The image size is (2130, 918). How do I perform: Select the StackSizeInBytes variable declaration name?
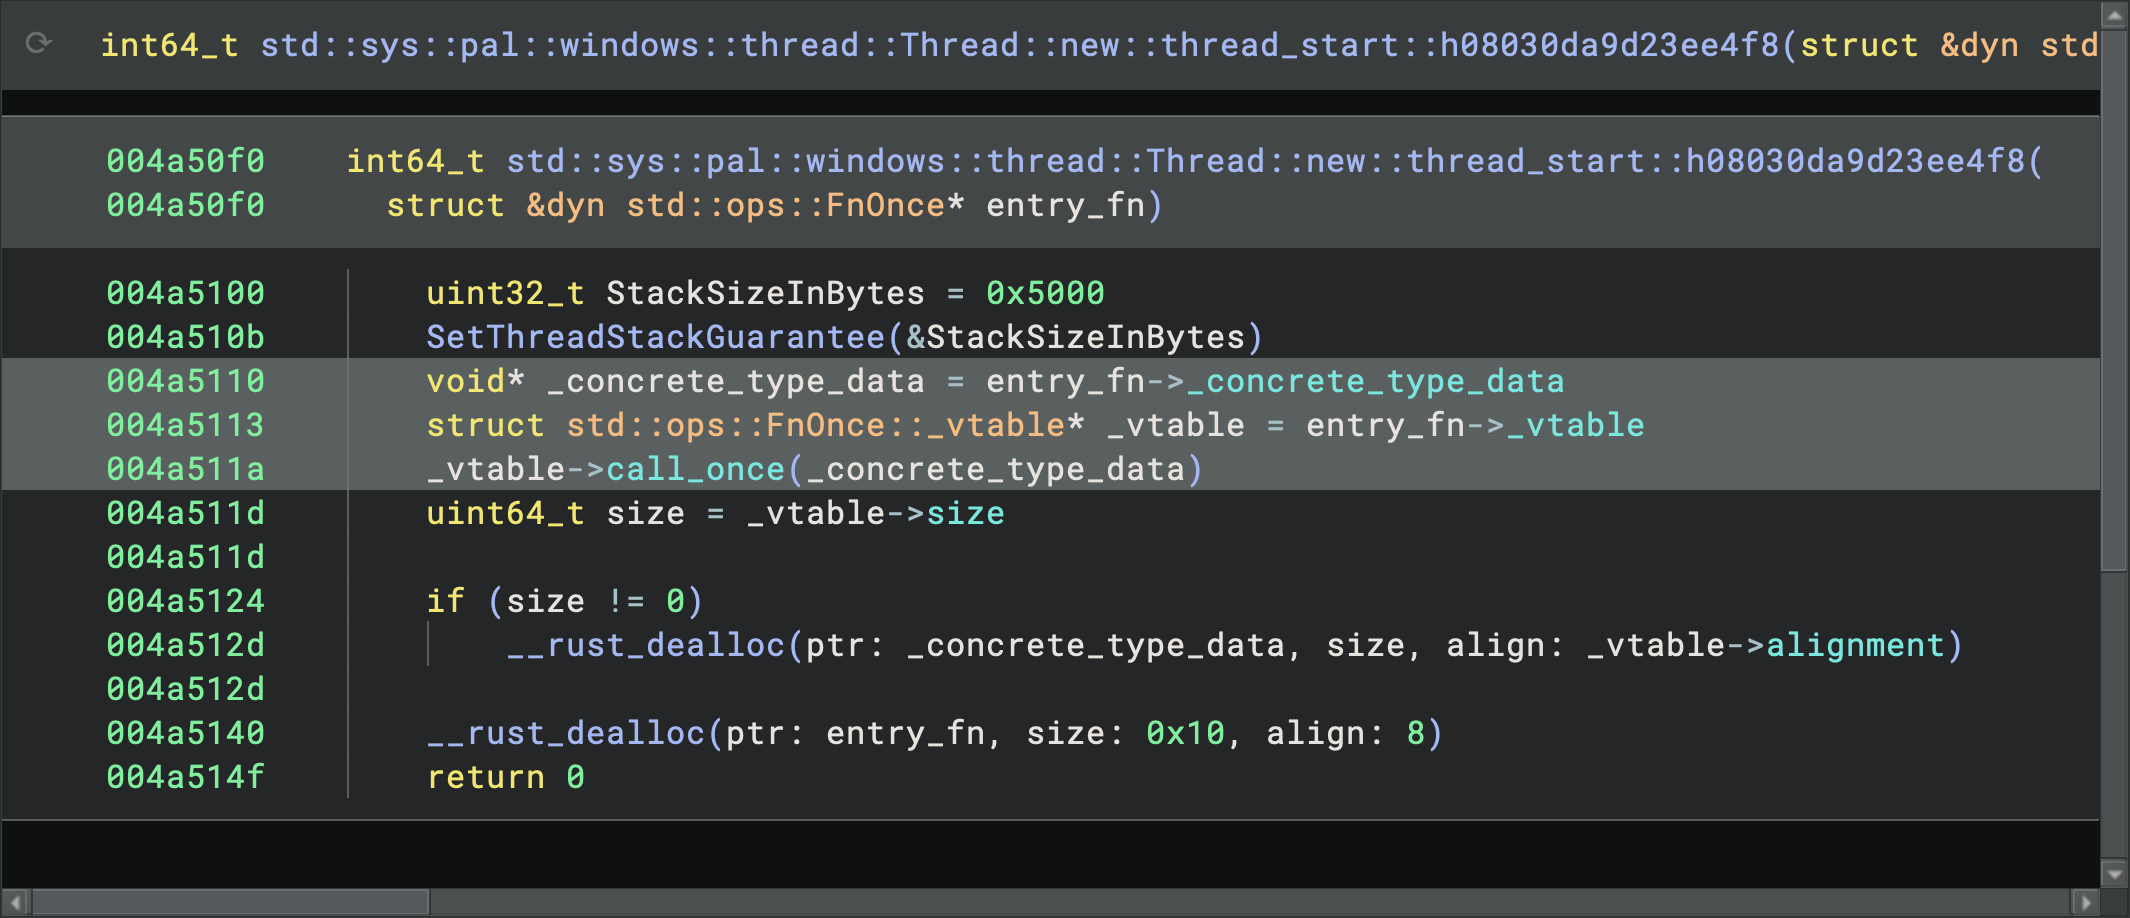[765, 293]
